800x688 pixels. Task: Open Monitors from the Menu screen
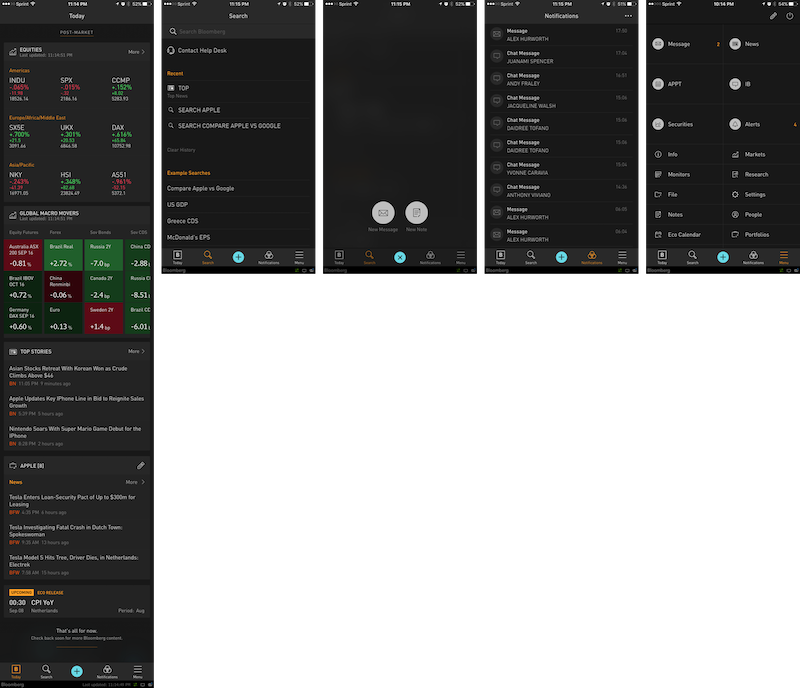point(684,175)
